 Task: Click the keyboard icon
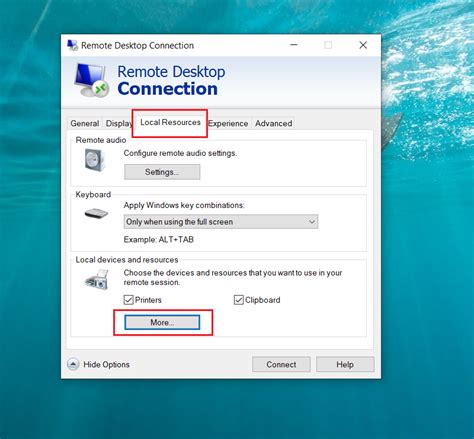(x=96, y=213)
